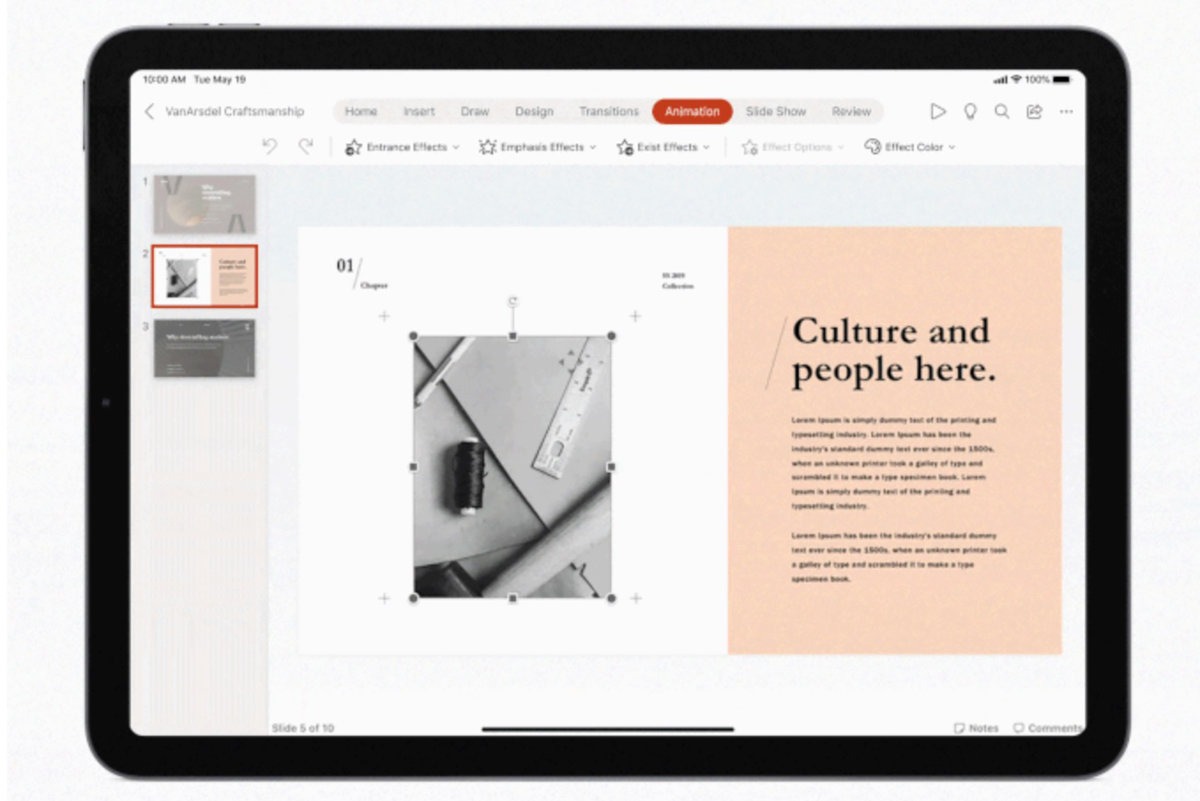Switch to the Design tab
The width and height of the screenshot is (1200, 801).
pos(534,112)
